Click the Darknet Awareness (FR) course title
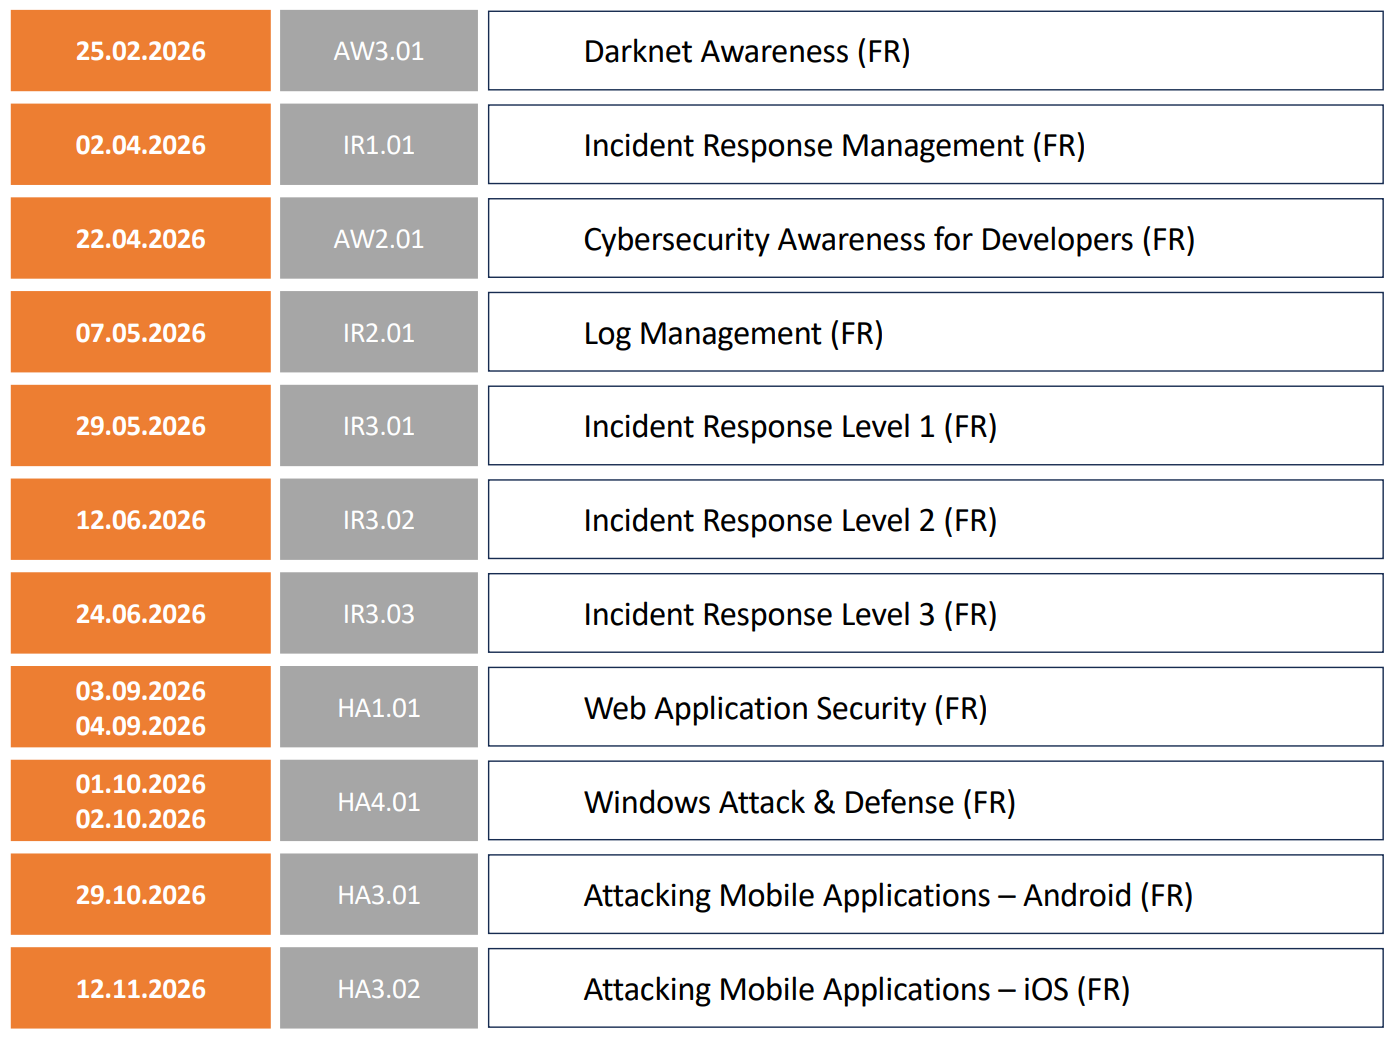Viewport: 1397px width, 1041px height. [746, 52]
